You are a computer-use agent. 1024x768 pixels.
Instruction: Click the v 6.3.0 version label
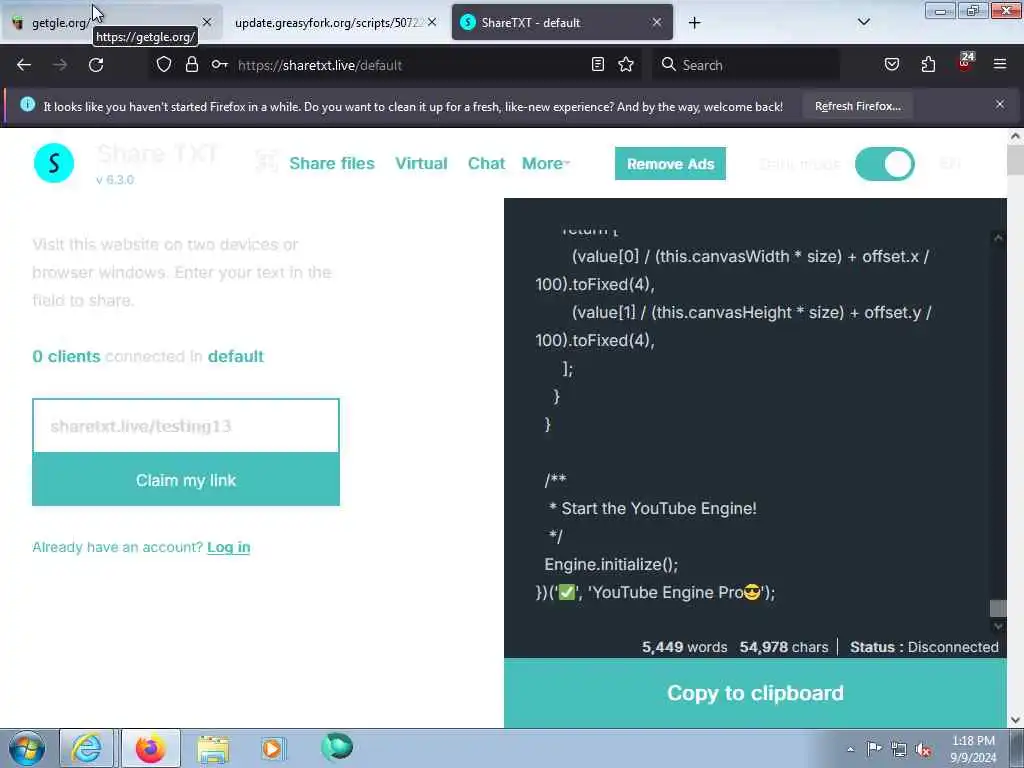(x=115, y=180)
